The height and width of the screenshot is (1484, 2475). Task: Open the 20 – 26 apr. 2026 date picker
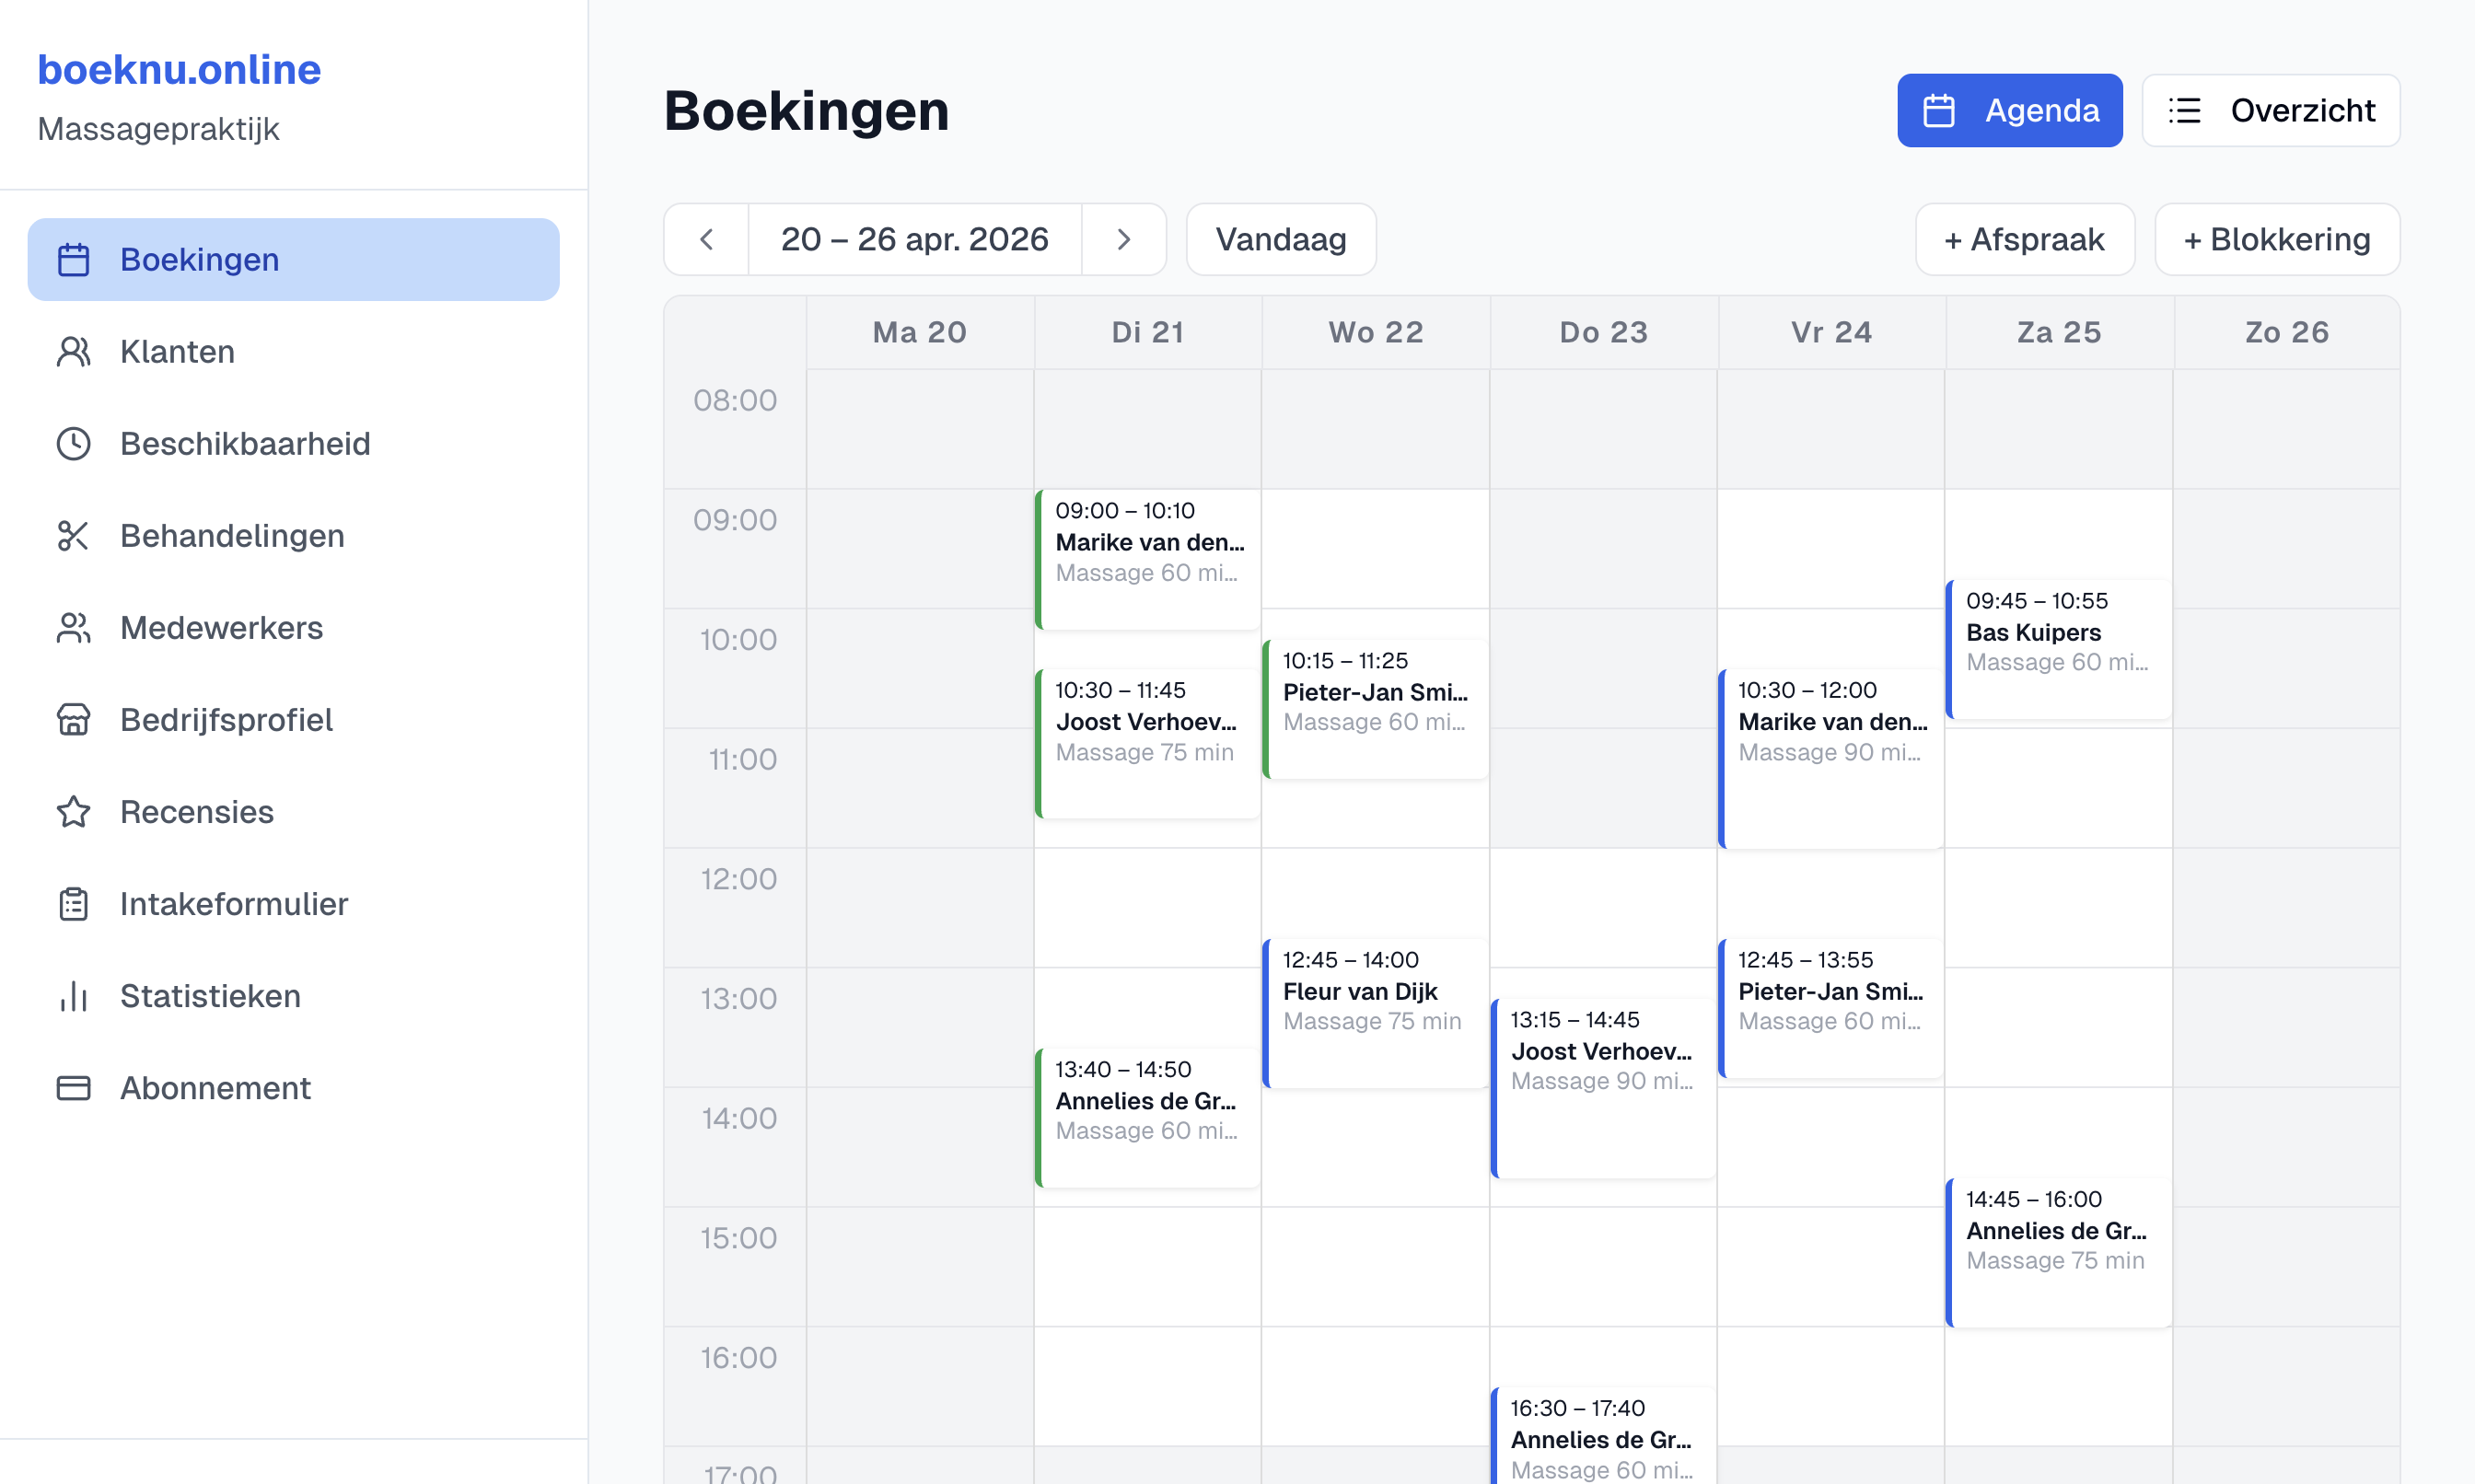click(x=914, y=239)
